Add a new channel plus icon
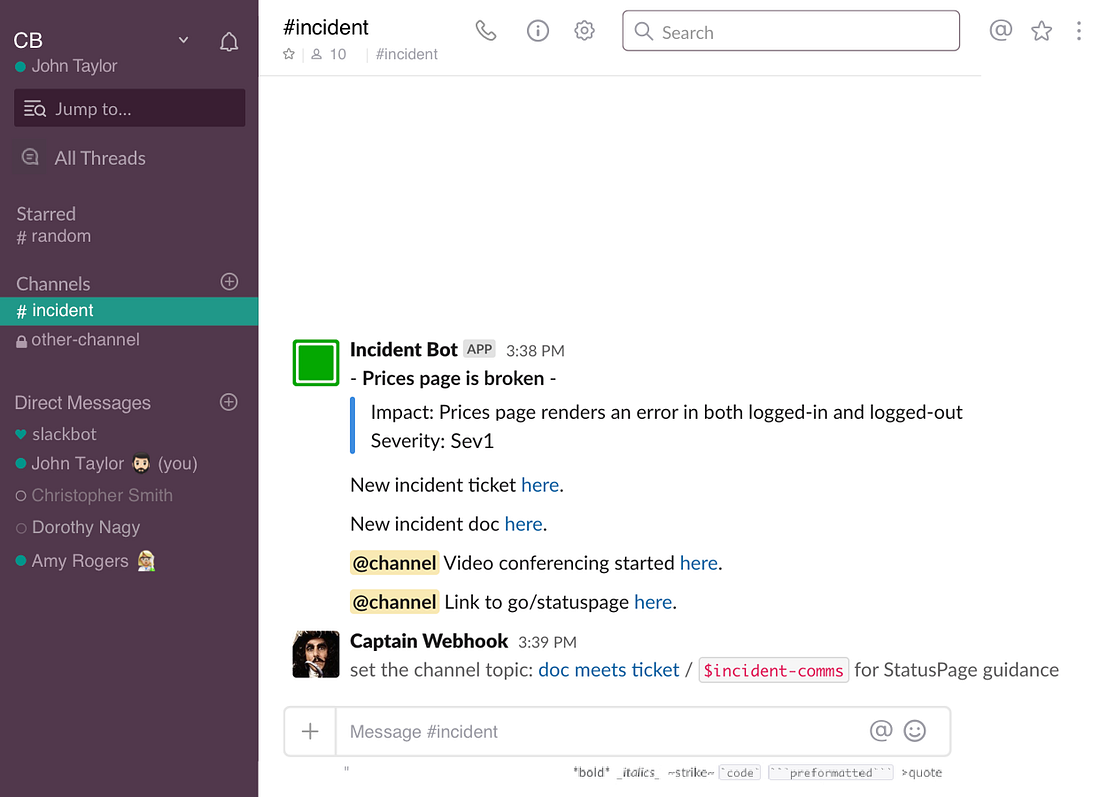1100x797 pixels. pyautogui.click(x=229, y=282)
